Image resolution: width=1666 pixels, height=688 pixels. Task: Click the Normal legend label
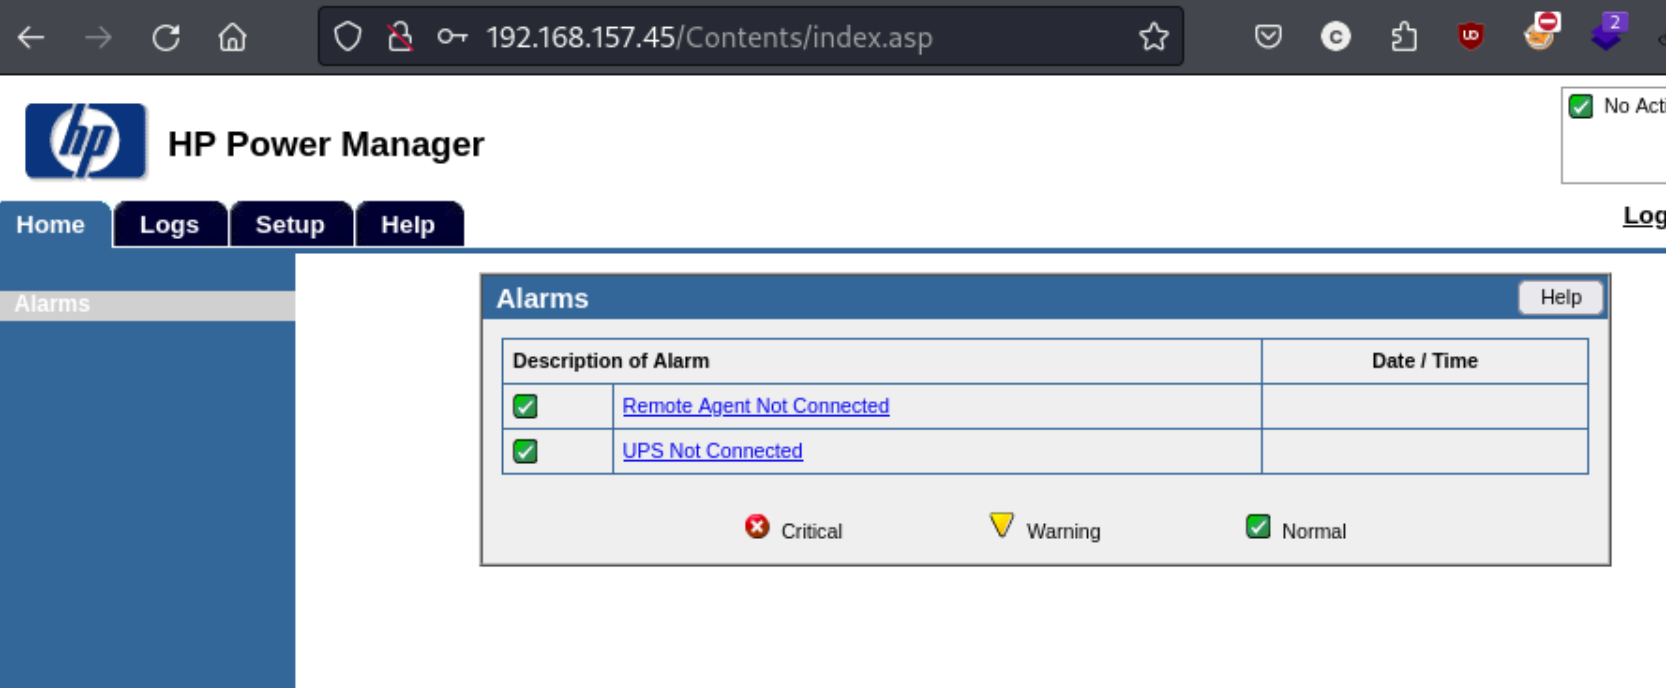1313,531
